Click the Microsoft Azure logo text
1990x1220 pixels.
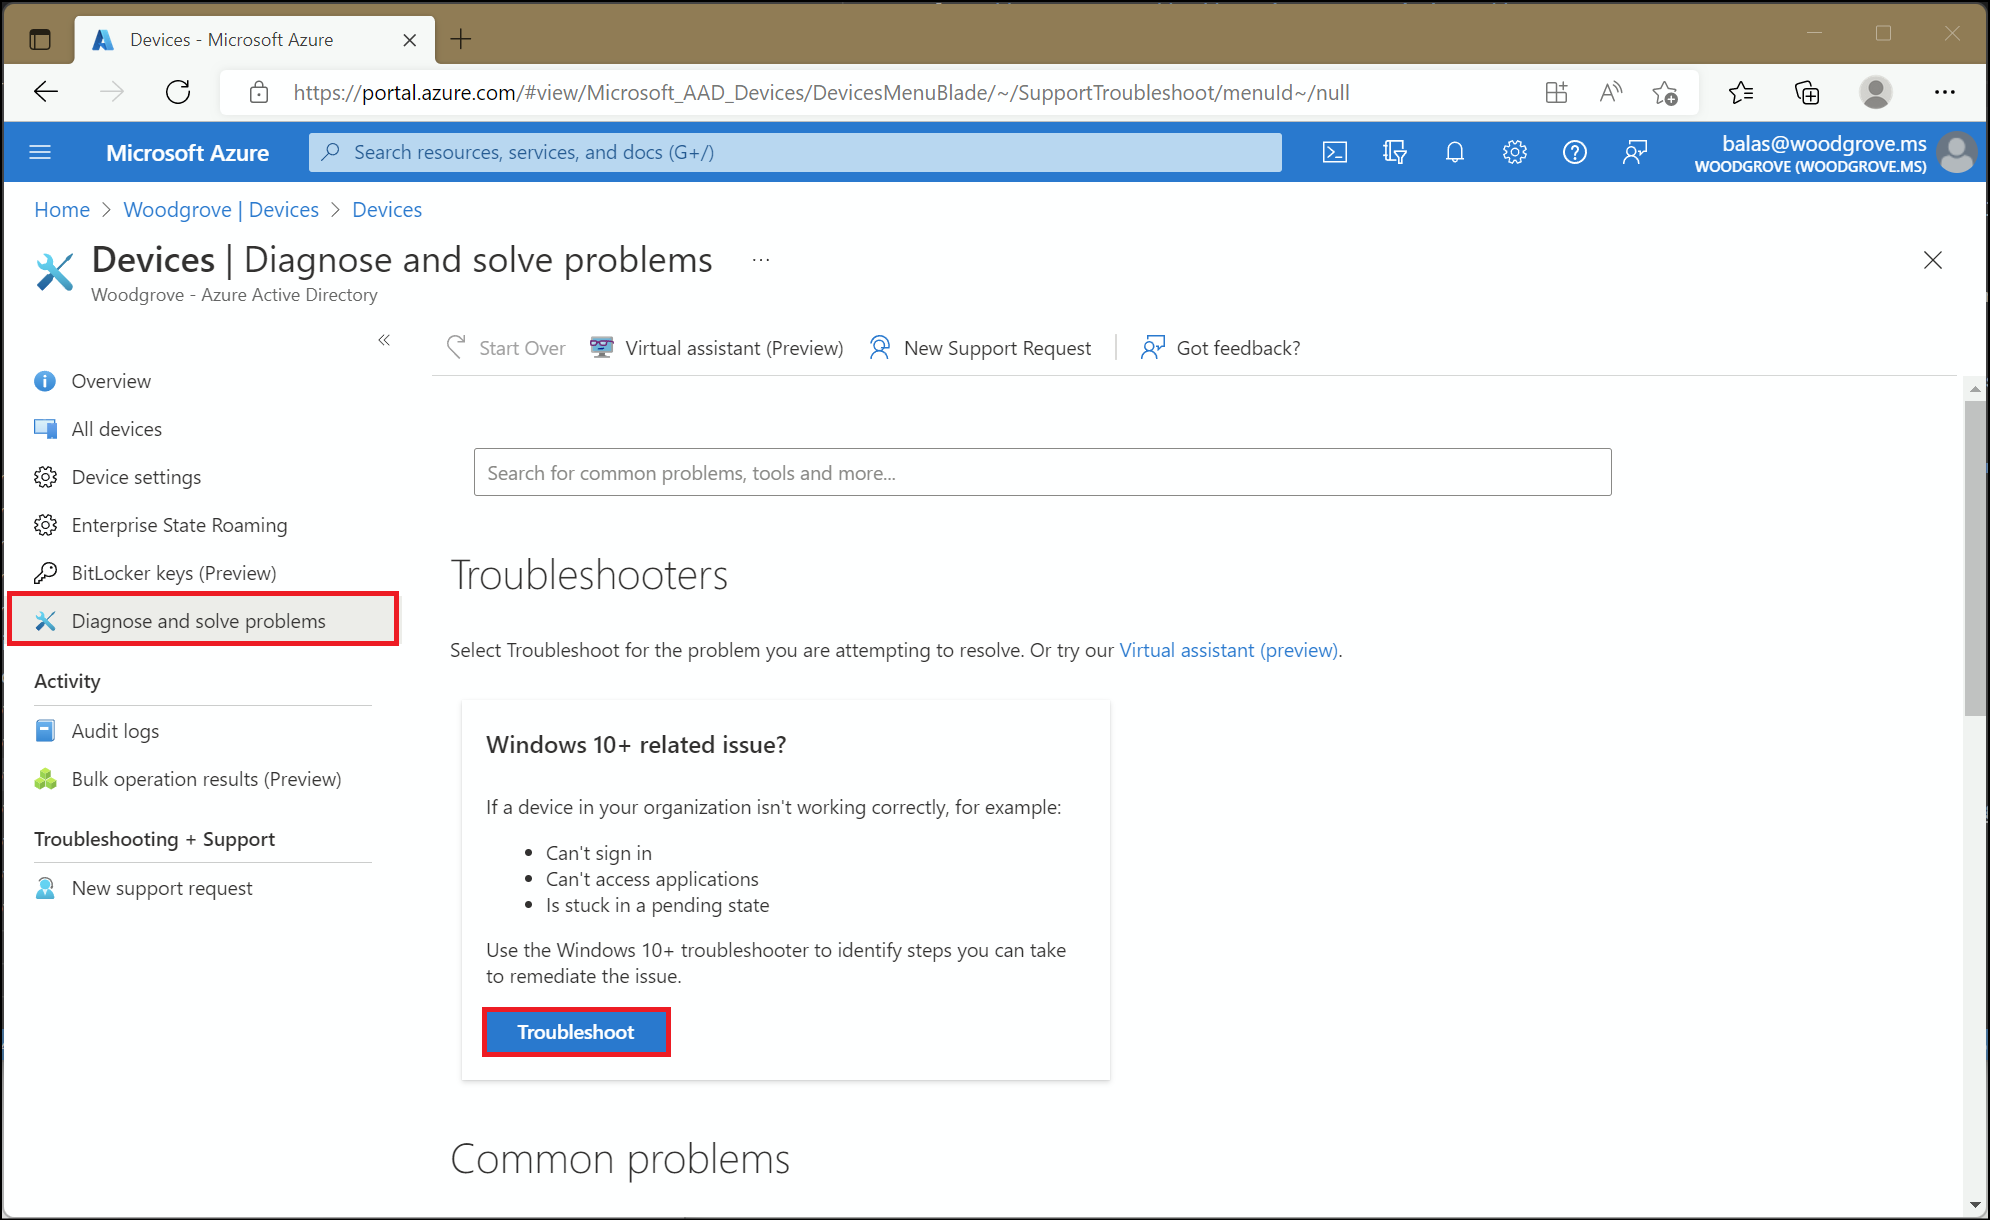[x=187, y=153]
